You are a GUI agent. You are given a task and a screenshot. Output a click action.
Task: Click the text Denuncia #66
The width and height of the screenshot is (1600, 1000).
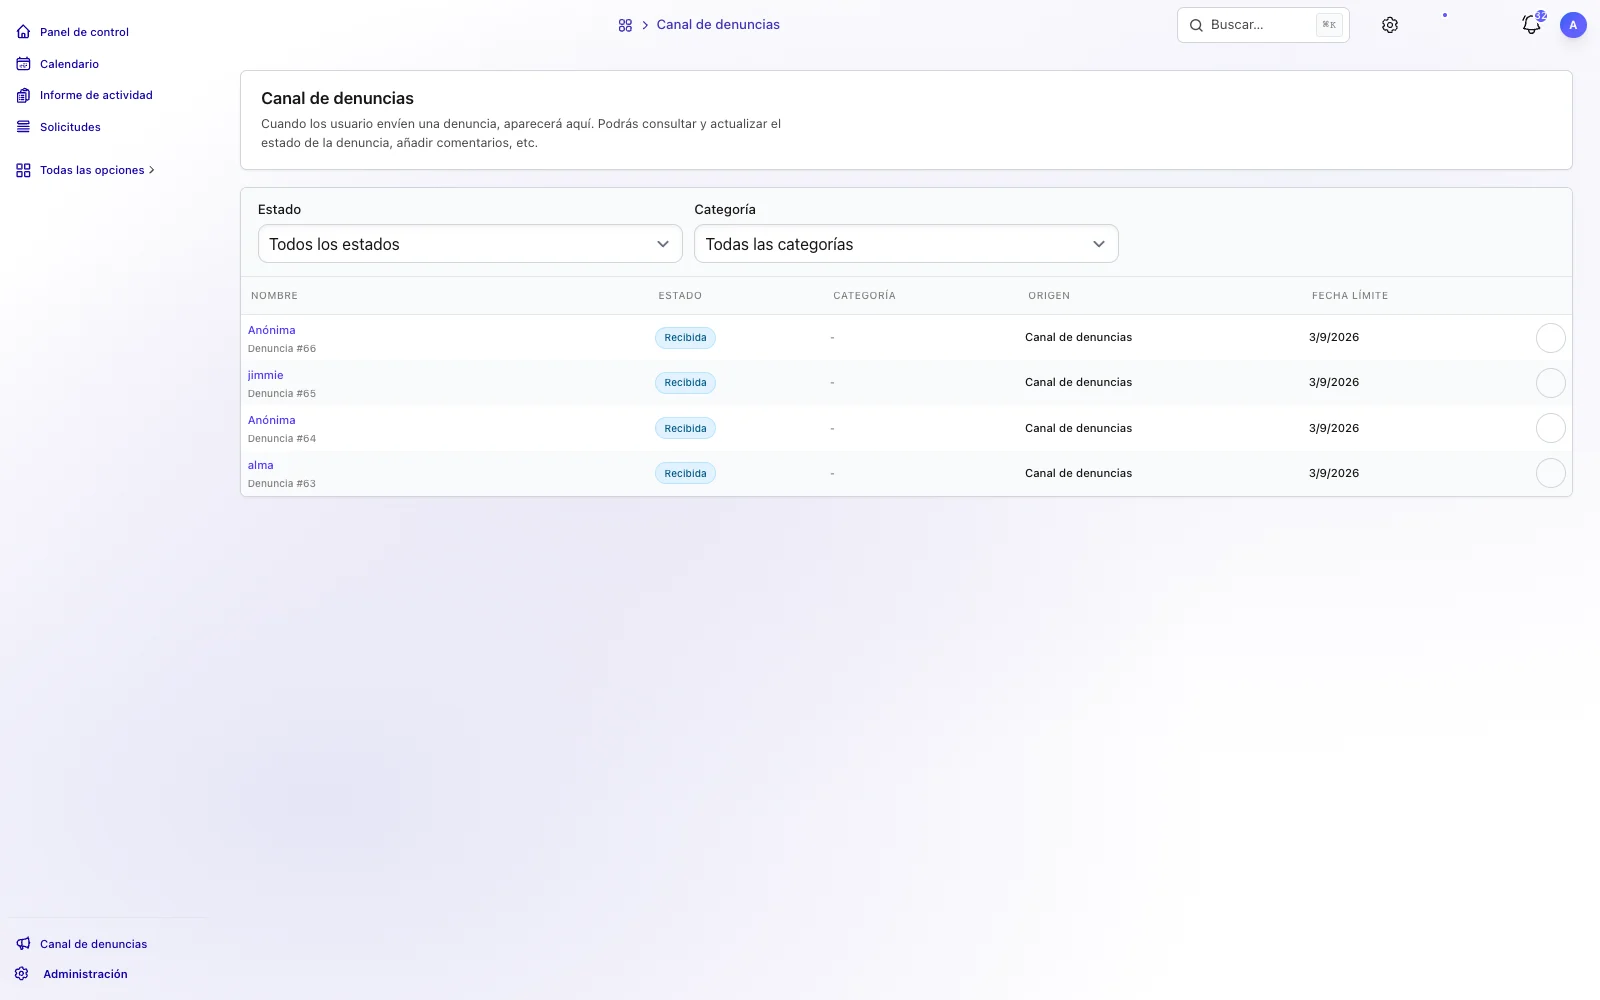pos(282,349)
